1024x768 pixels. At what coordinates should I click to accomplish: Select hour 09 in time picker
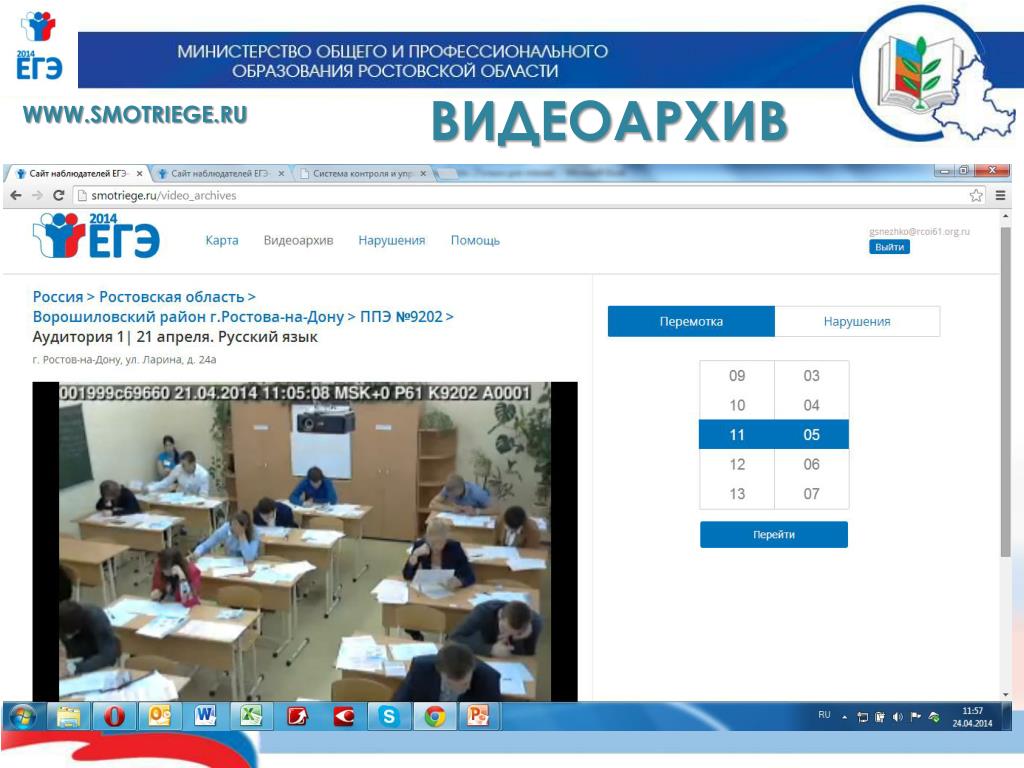tap(737, 376)
